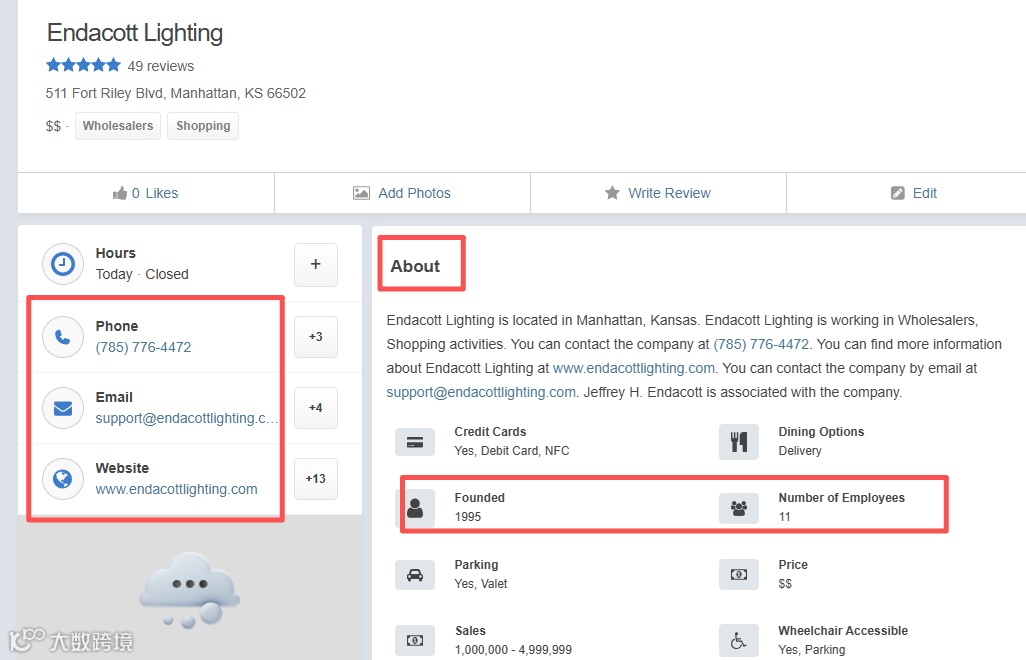Click the photo icon beside Add Photos
The width and height of the screenshot is (1026, 660).
pyautogui.click(x=361, y=193)
